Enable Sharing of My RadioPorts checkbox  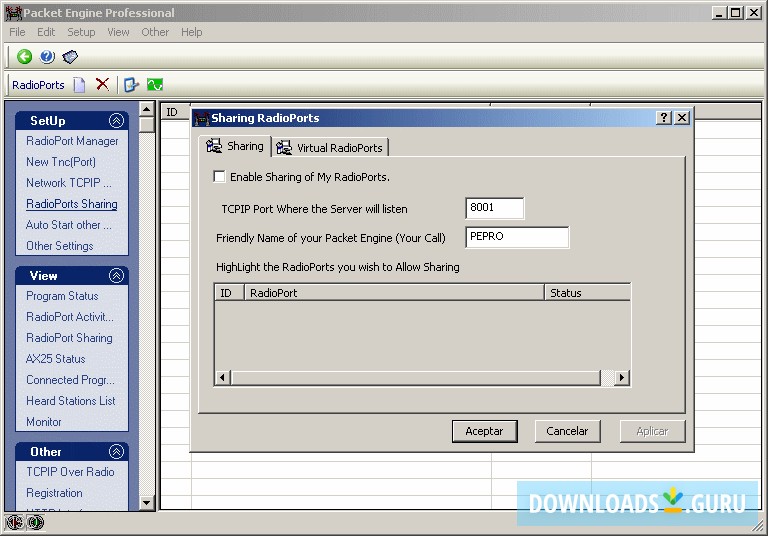click(219, 176)
